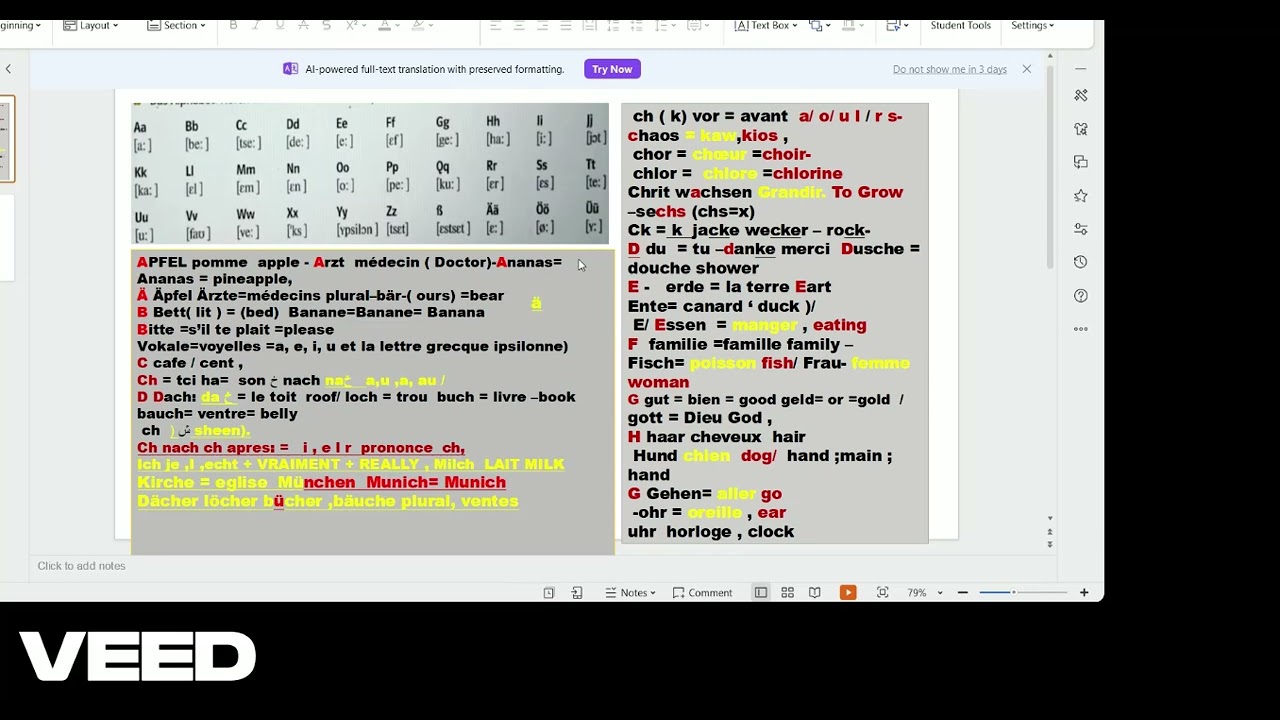Click text highlight color pen
Viewport: 1280px width, 720px height.
pyautogui.click(x=418, y=25)
